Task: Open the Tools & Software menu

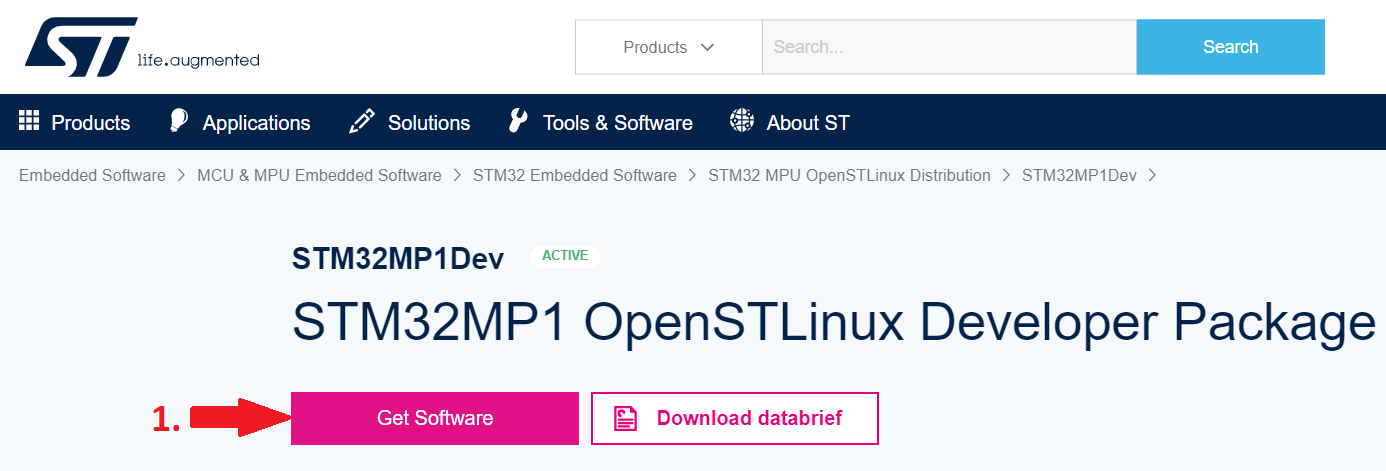Action: (617, 123)
